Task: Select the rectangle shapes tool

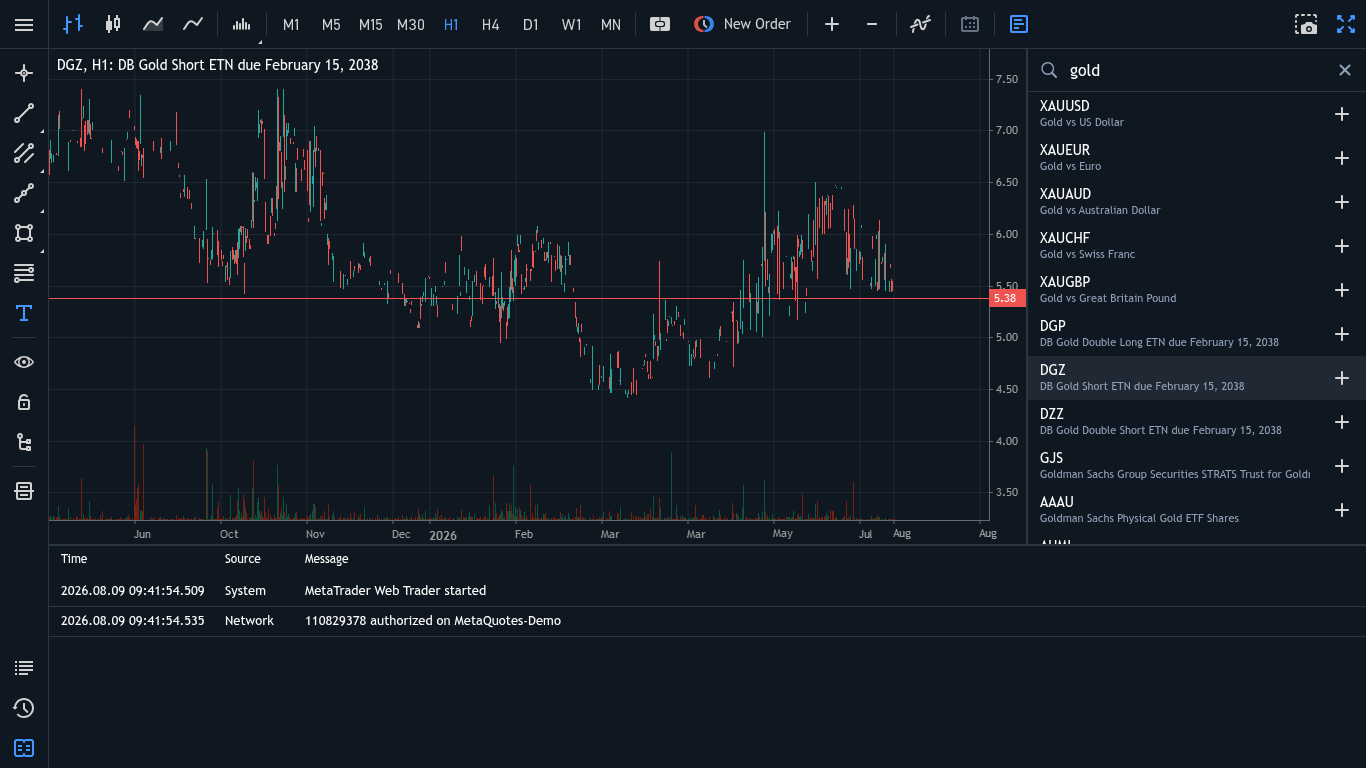Action: (24, 233)
